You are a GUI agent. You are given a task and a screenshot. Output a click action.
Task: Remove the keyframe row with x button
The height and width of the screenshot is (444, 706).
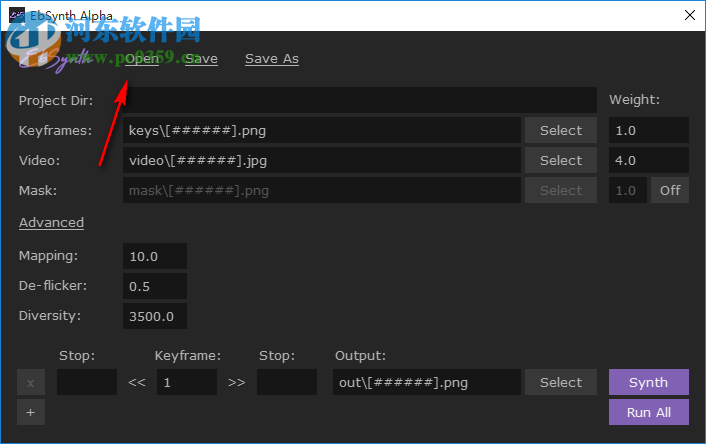tap(31, 382)
